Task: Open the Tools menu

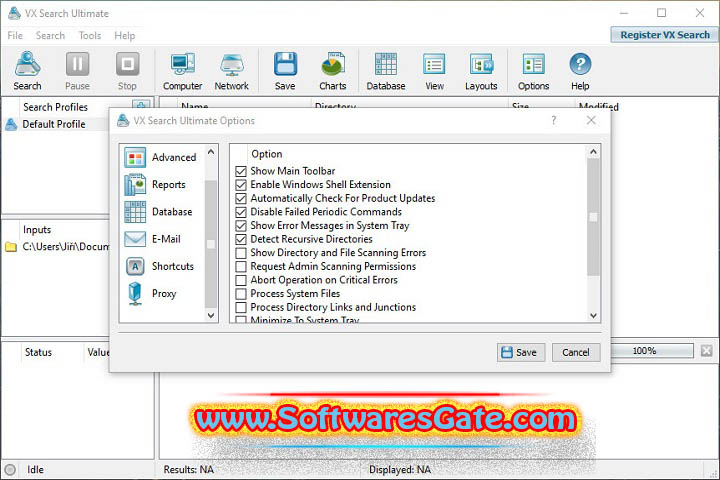Action: 90,35
